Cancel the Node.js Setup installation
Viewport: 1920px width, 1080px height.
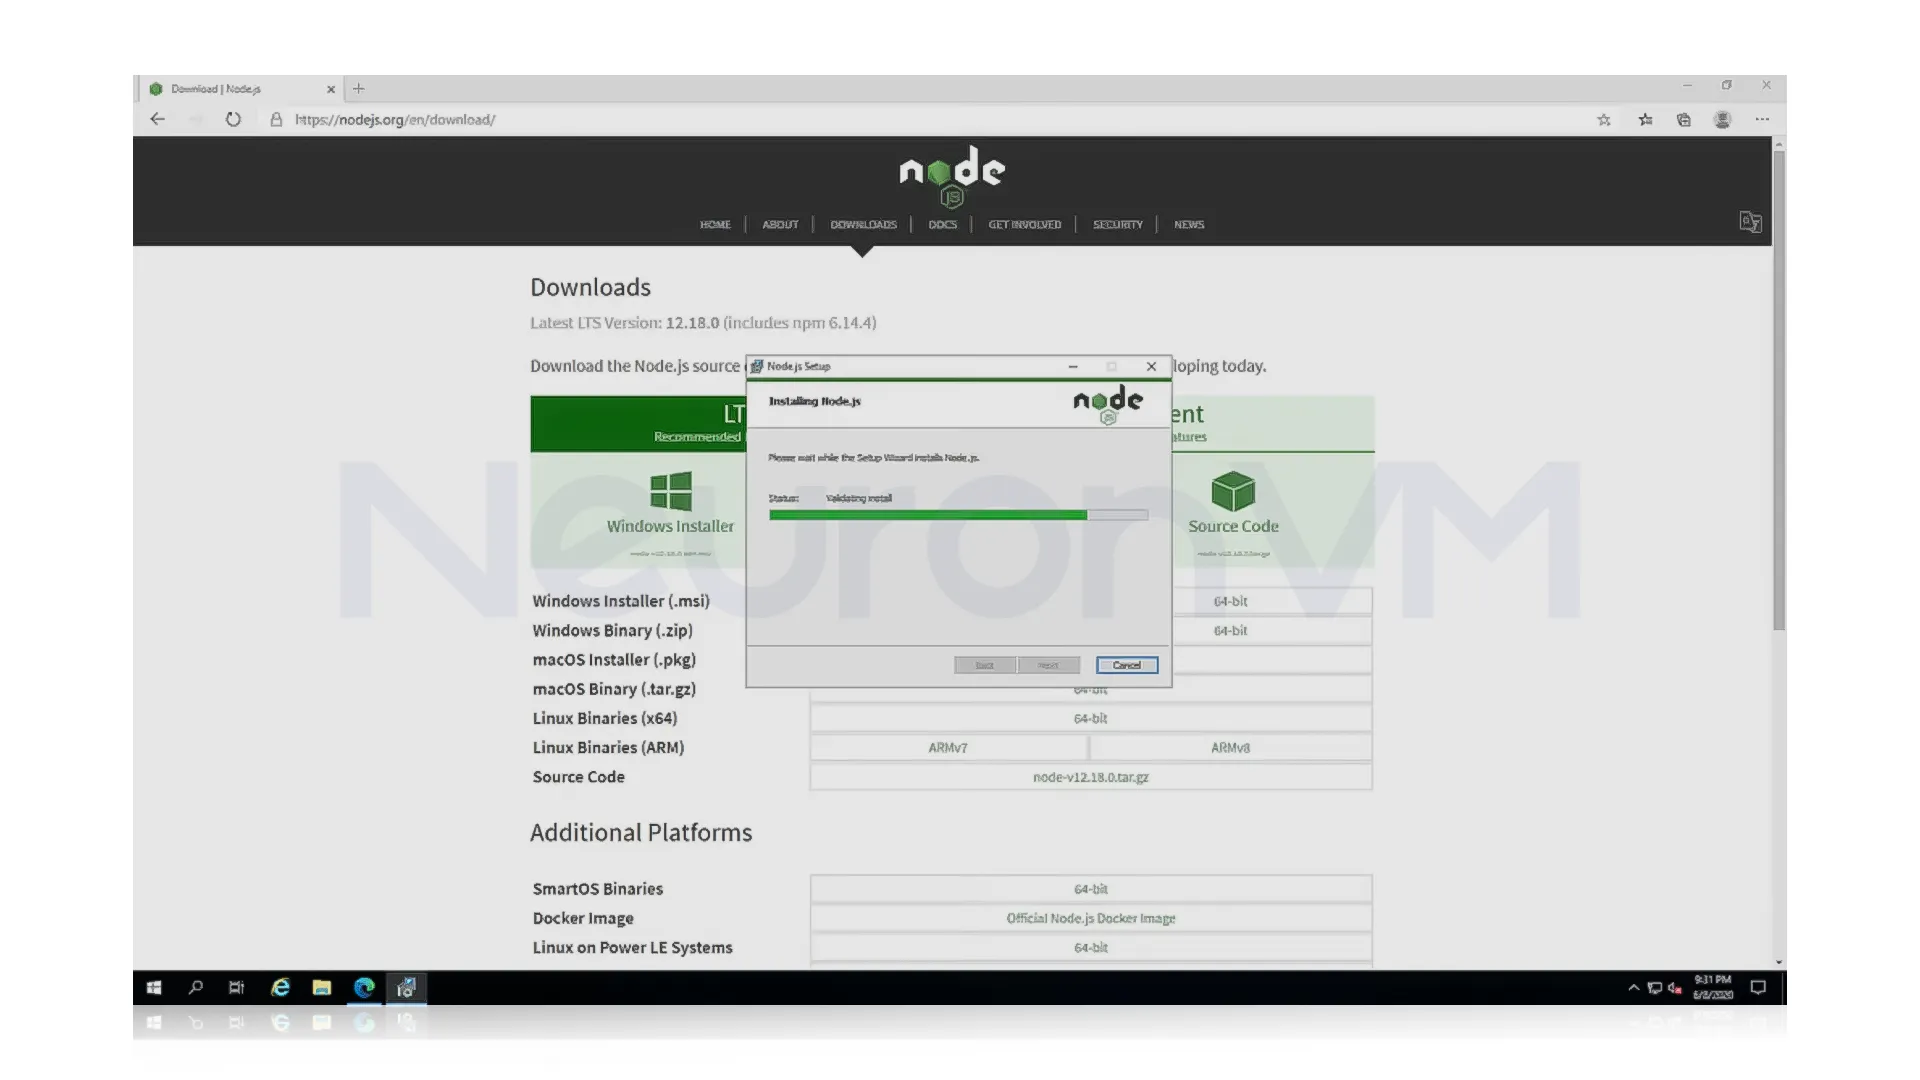pyautogui.click(x=1127, y=665)
